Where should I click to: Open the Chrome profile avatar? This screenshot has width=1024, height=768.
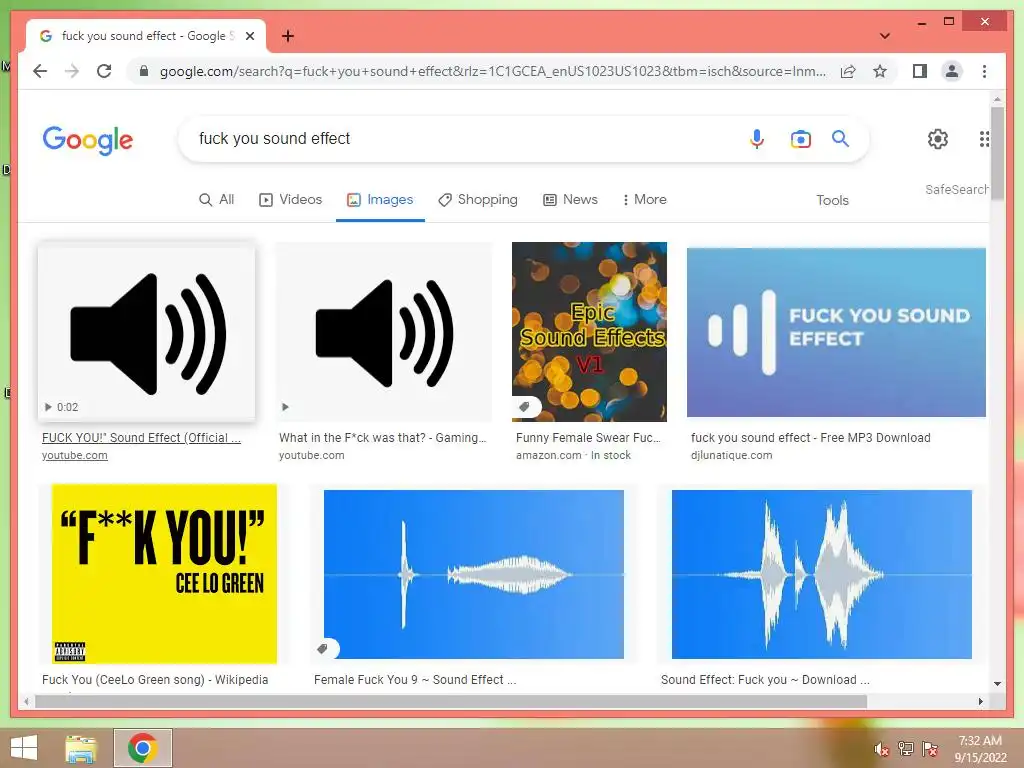tap(952, 71)
